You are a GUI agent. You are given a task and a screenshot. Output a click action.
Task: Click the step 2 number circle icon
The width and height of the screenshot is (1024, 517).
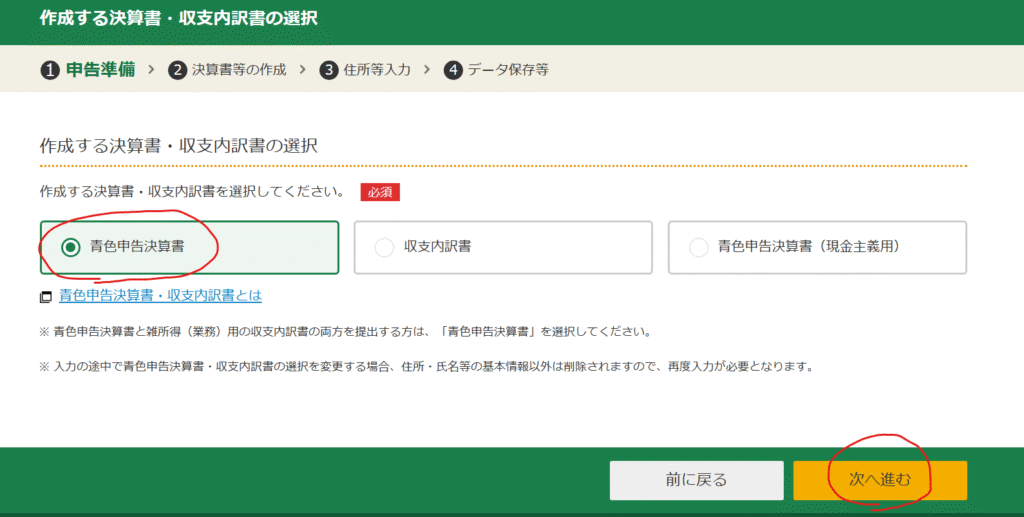click(x=178, y=70)
